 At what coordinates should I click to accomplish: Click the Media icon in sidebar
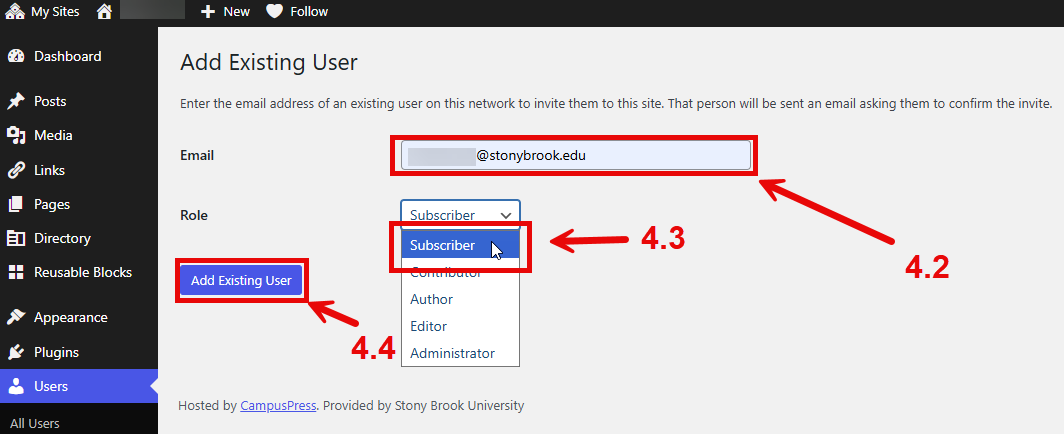(16, 136)
